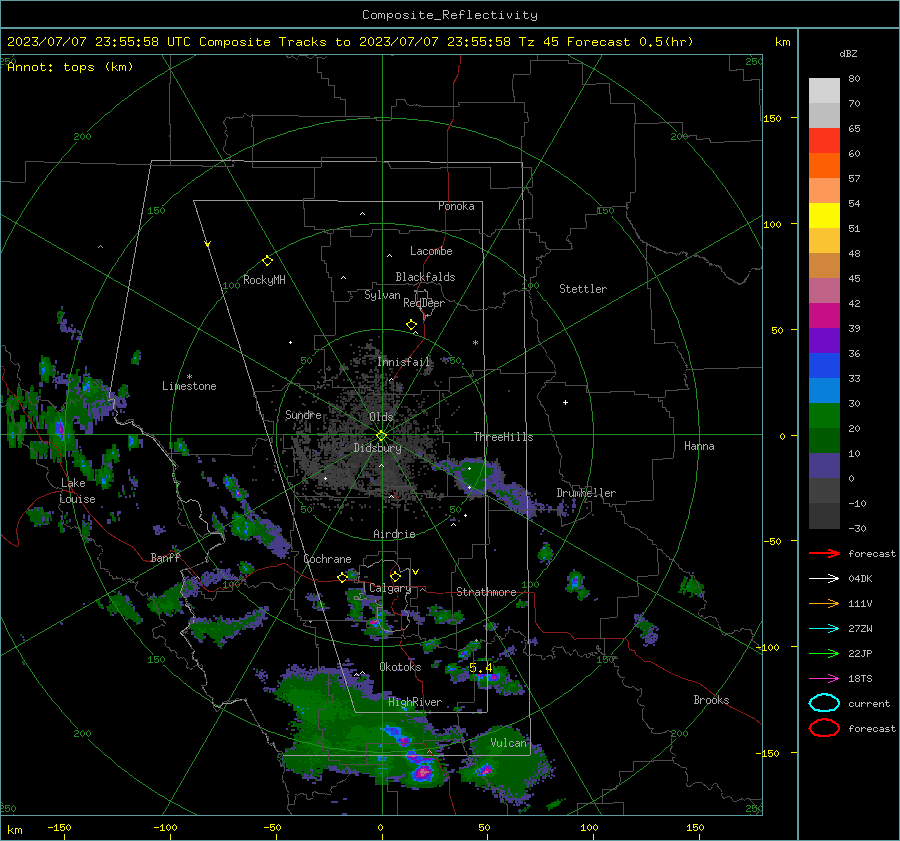This screenshot has width=900, height=841.
Task: Click the Vulcan city label
Action: pos(508,743)
